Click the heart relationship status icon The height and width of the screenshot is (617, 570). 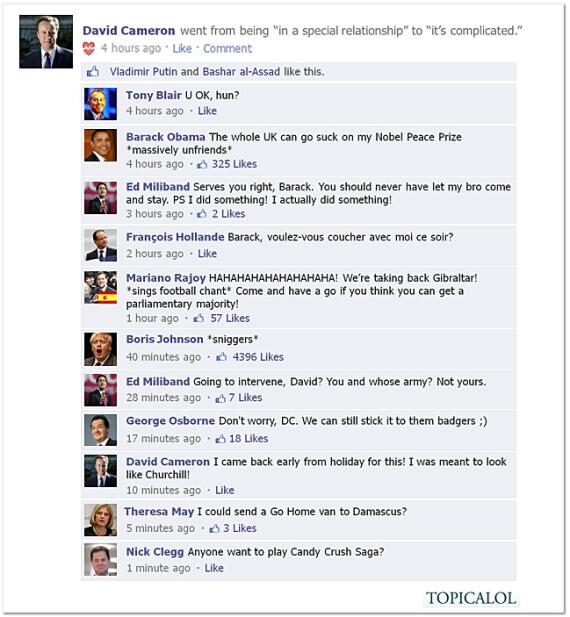click(89, 49)
